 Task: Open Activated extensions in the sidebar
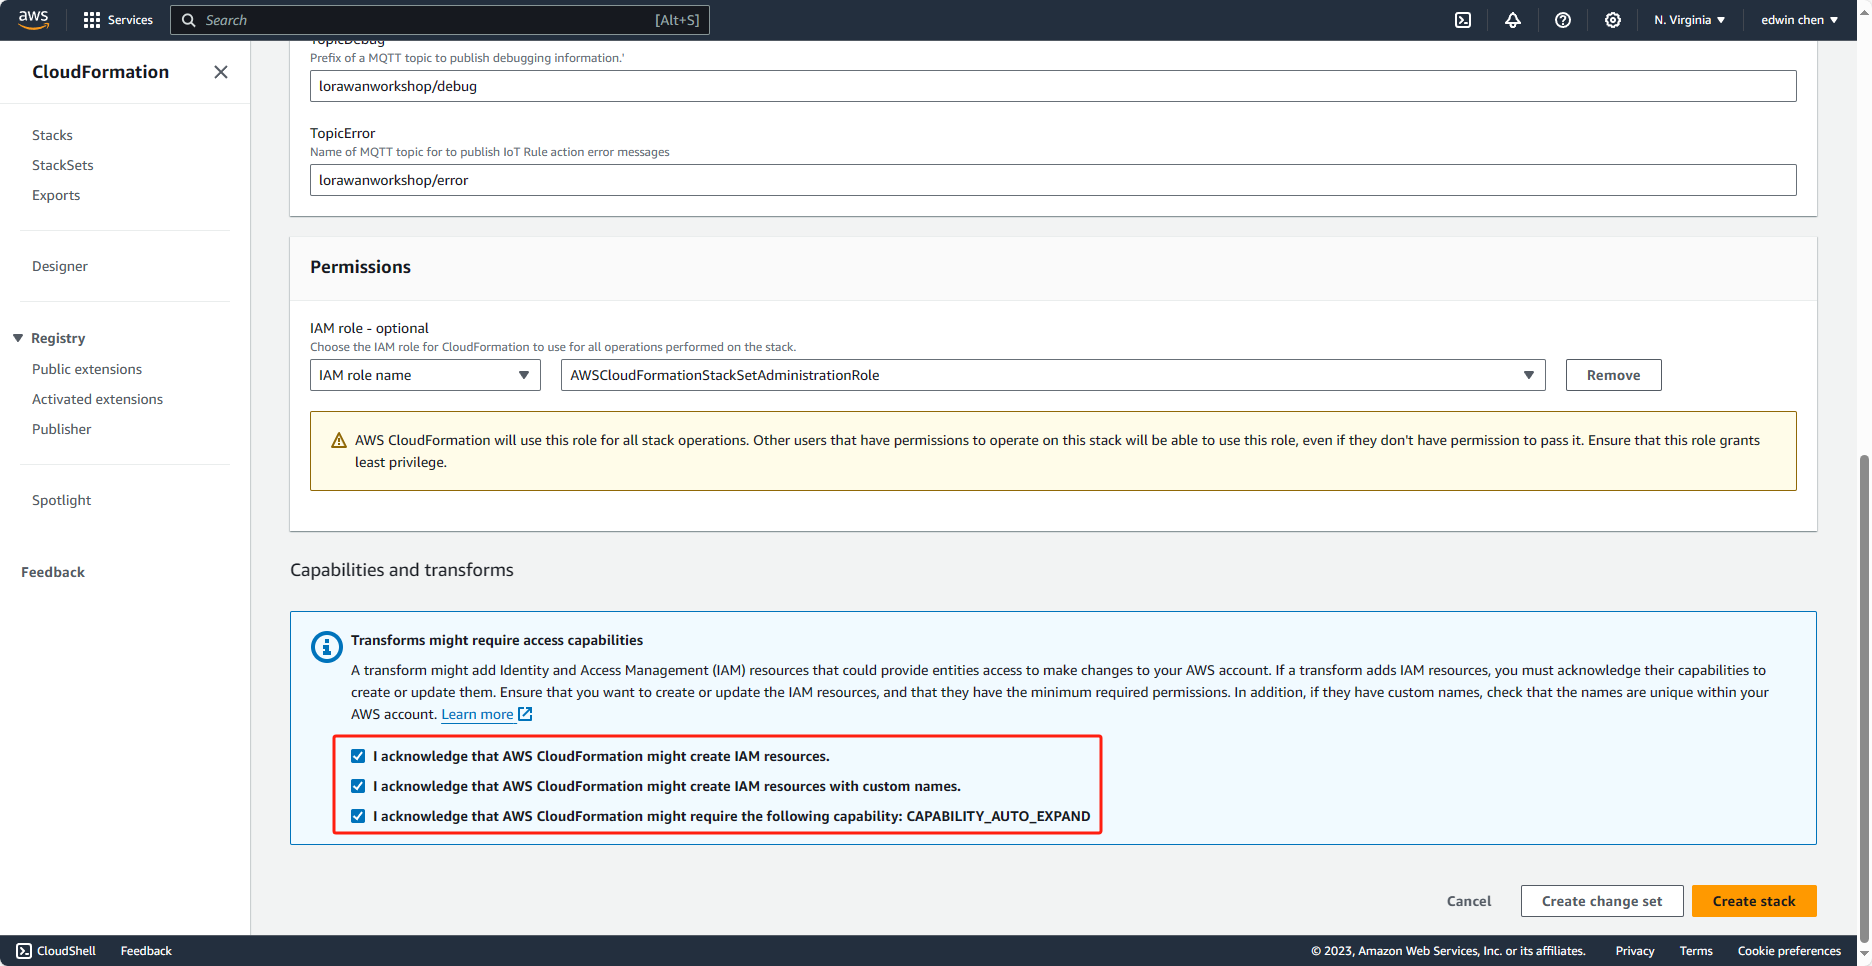(x=97, y=399)
